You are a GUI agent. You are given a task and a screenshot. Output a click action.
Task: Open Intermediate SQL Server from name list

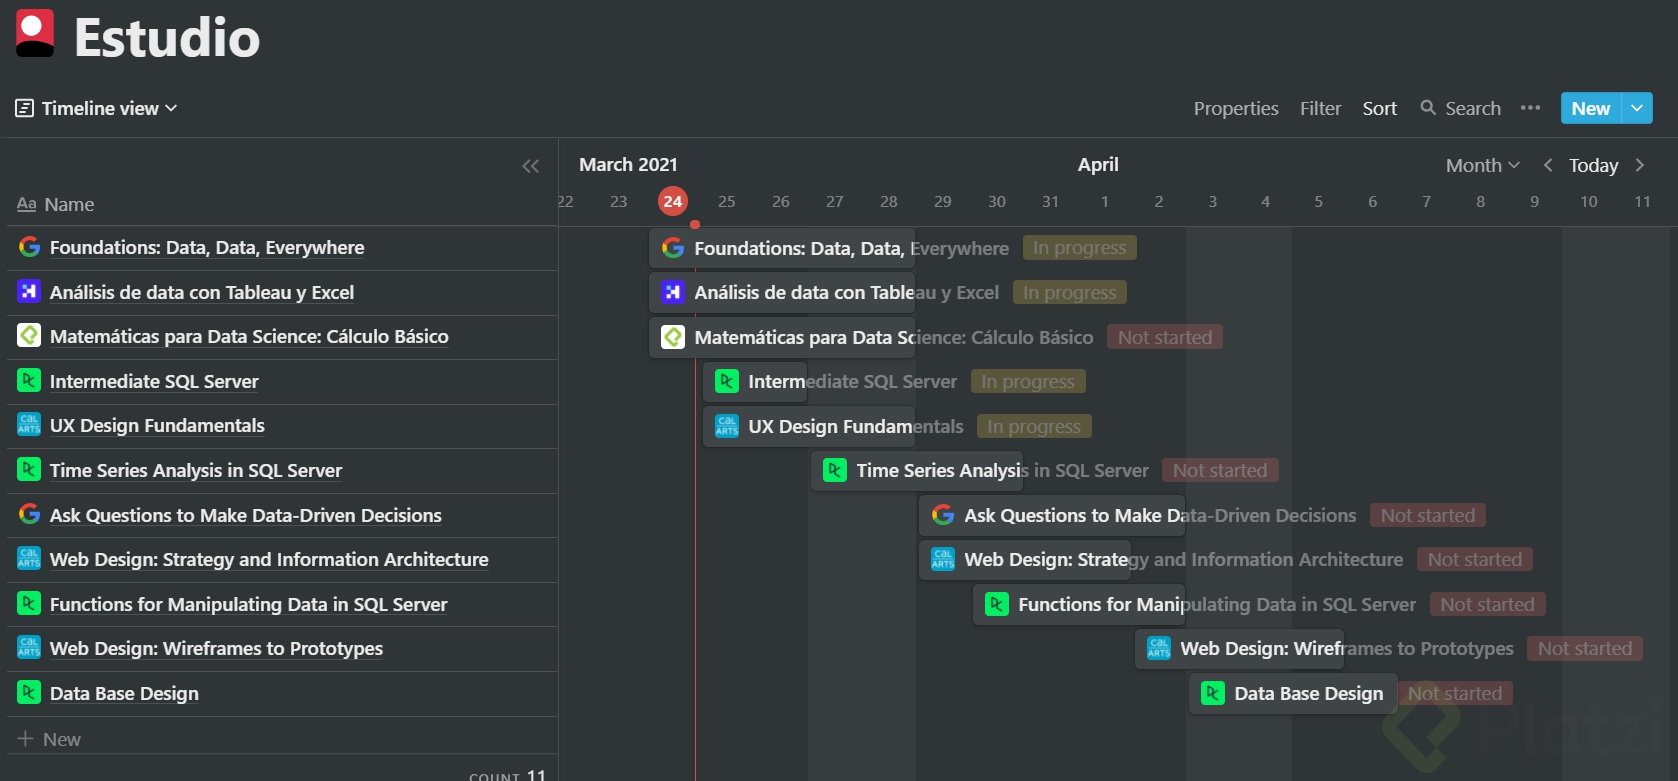pyautogui.click(x=154, y=381)
